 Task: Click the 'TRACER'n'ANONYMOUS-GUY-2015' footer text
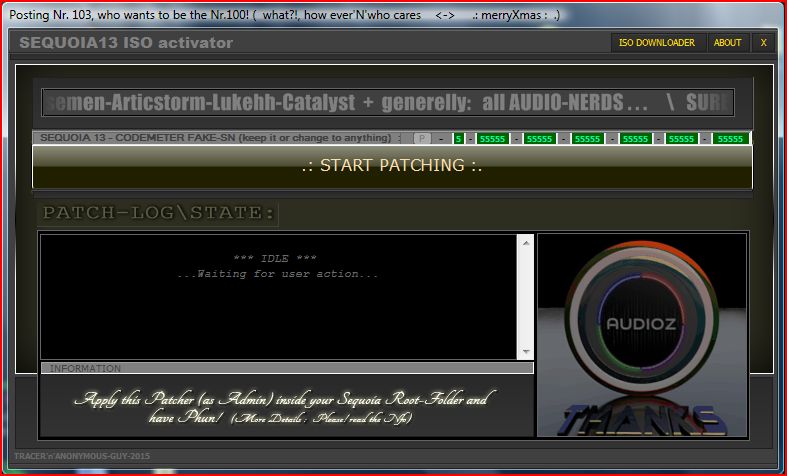(82, 456)
